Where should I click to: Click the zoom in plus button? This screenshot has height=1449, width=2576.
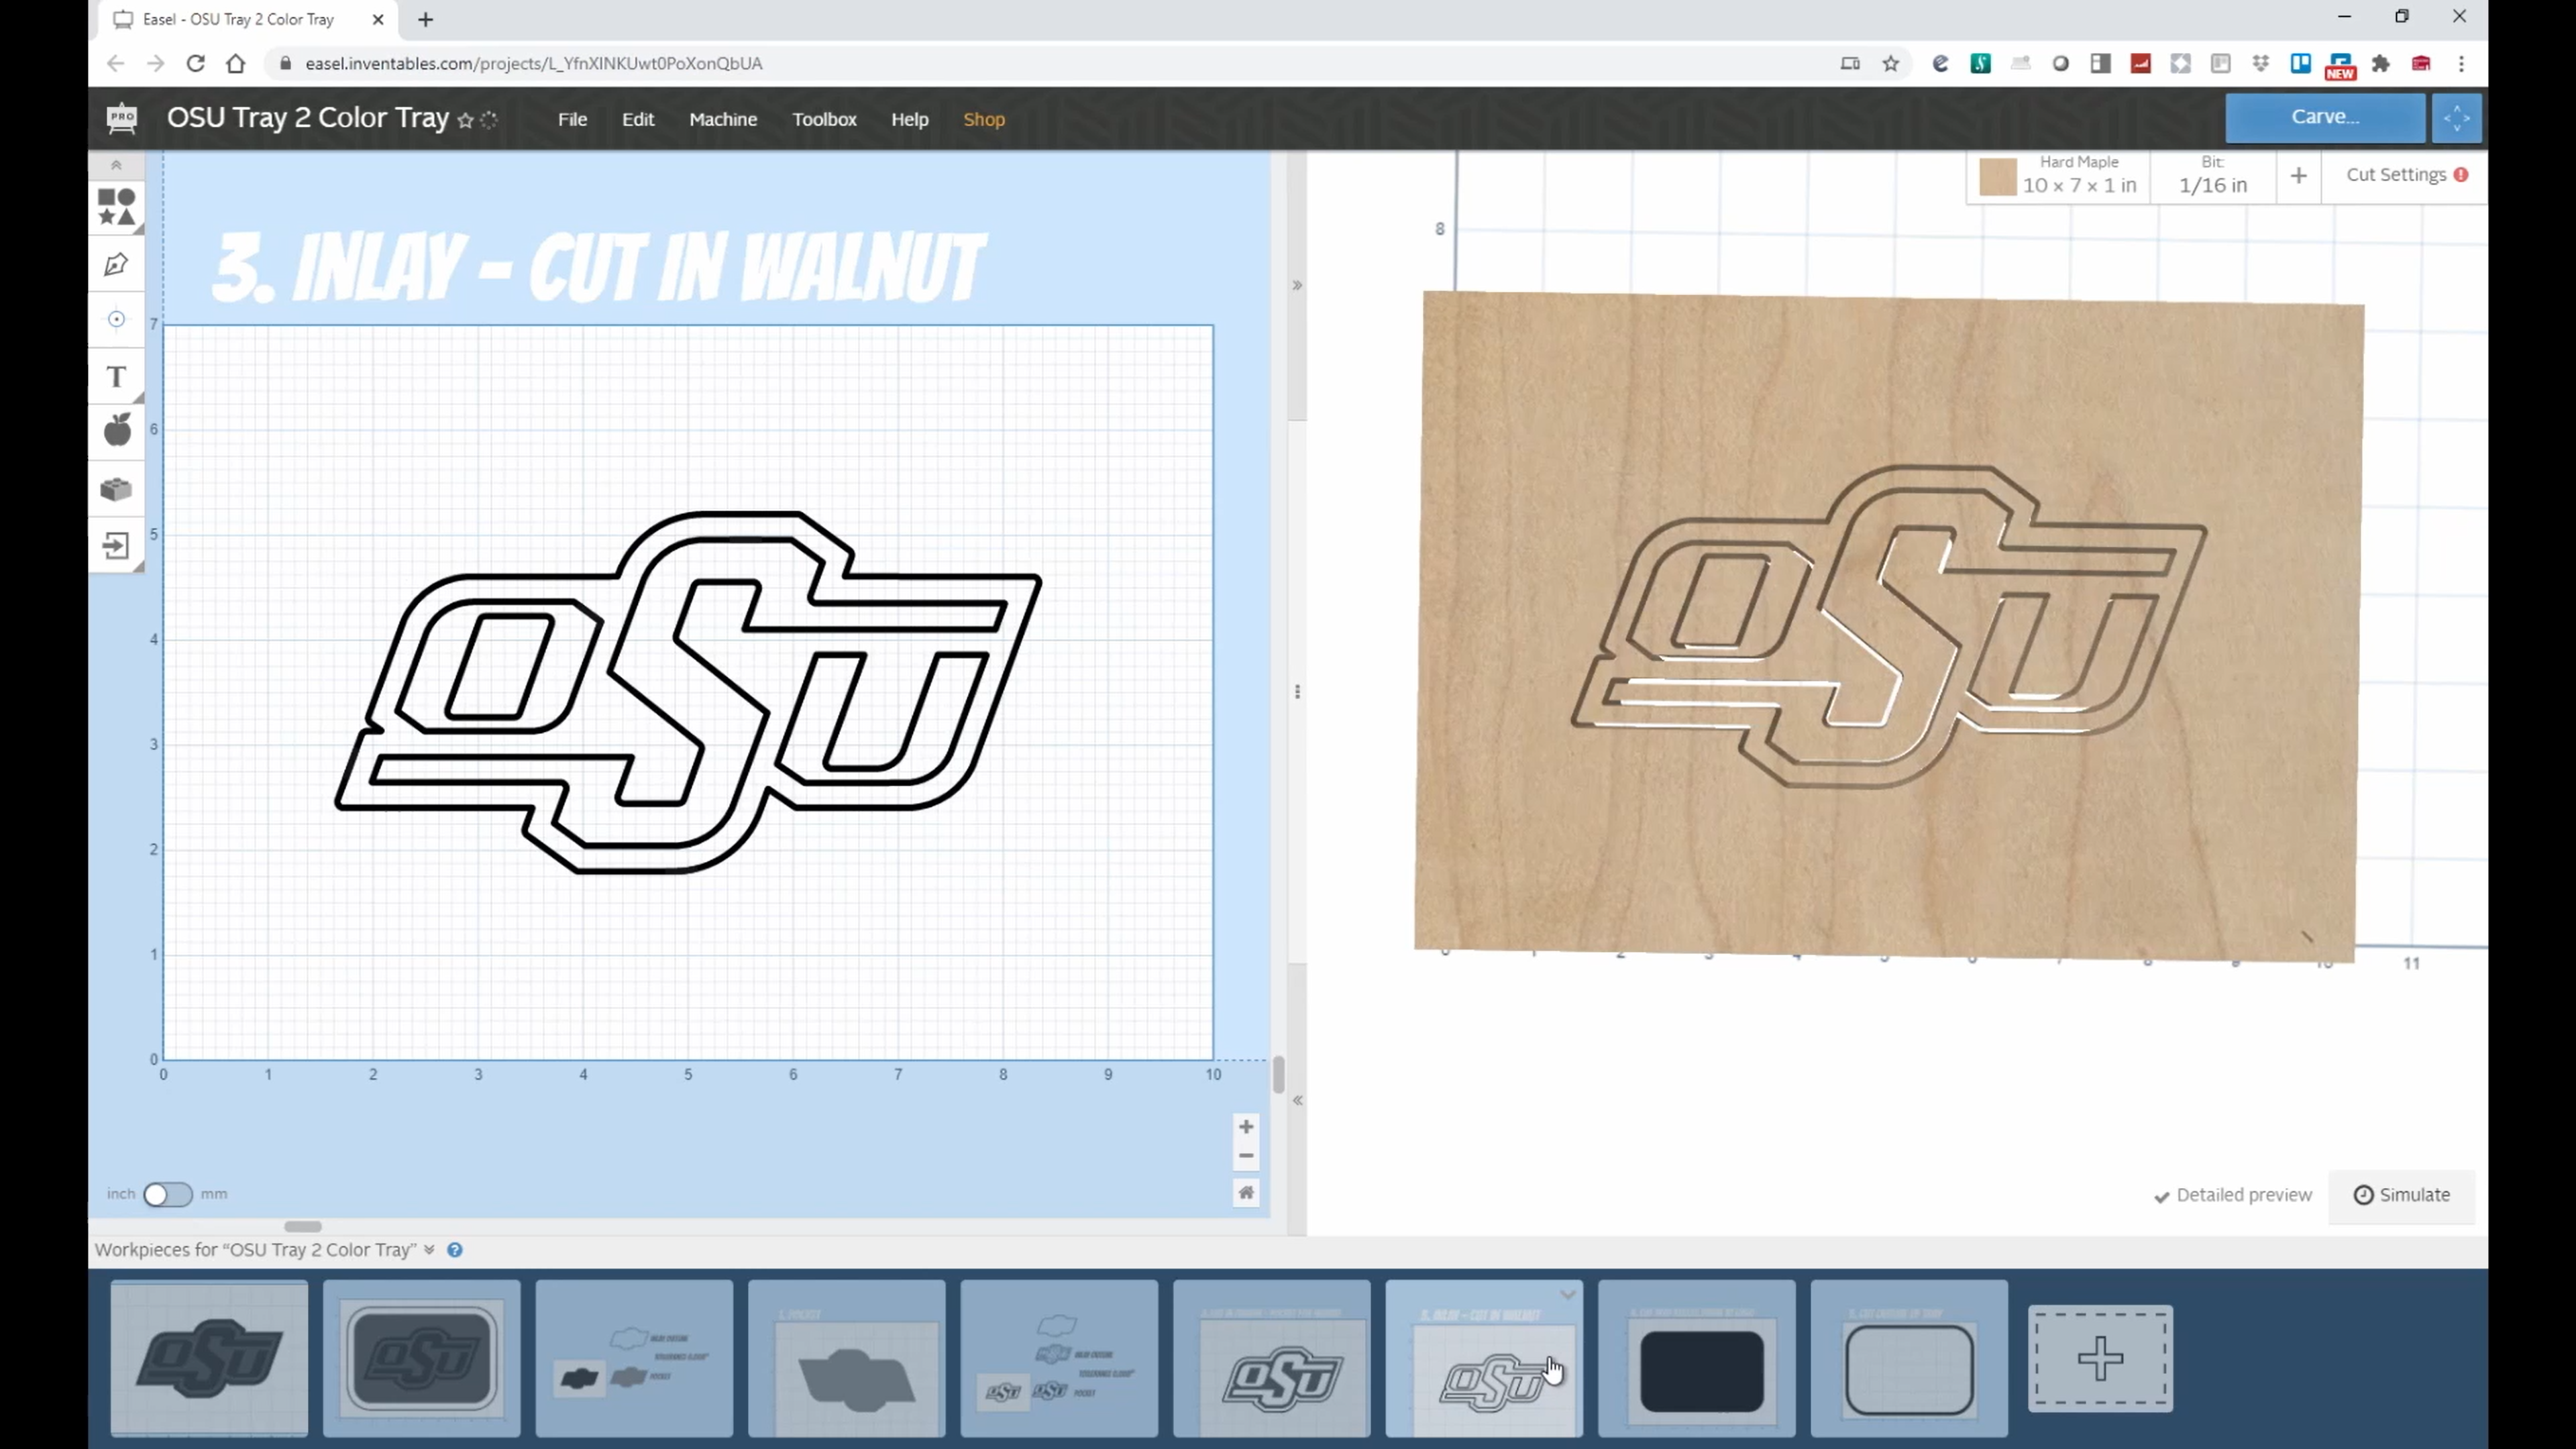pos(1246,1127)
